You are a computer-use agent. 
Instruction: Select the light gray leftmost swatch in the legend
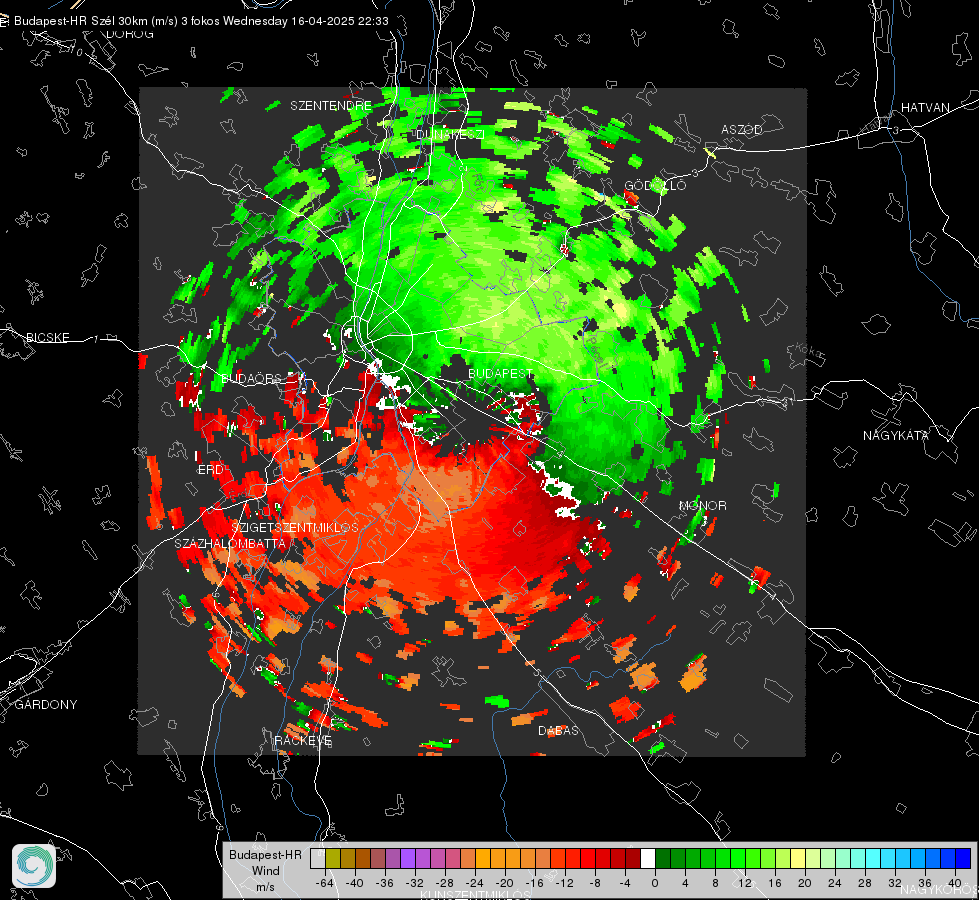tap(318, 858)
